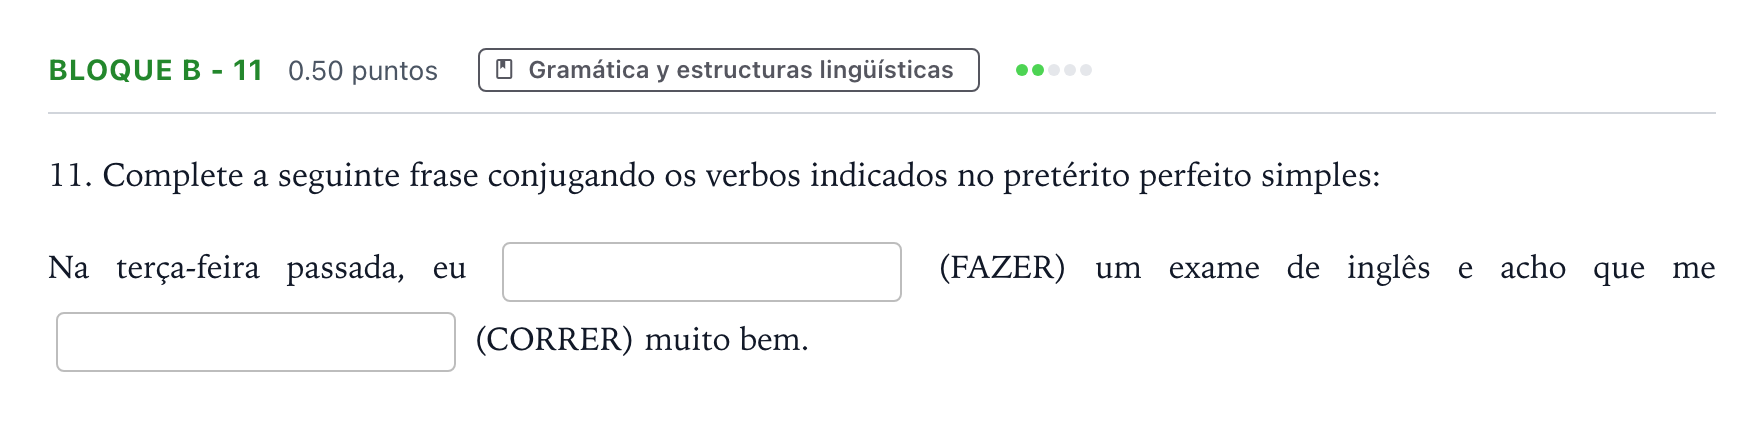Click the phrase 'pretérito perfeito simples'

pyautogui.click(x=1191, y=176)
